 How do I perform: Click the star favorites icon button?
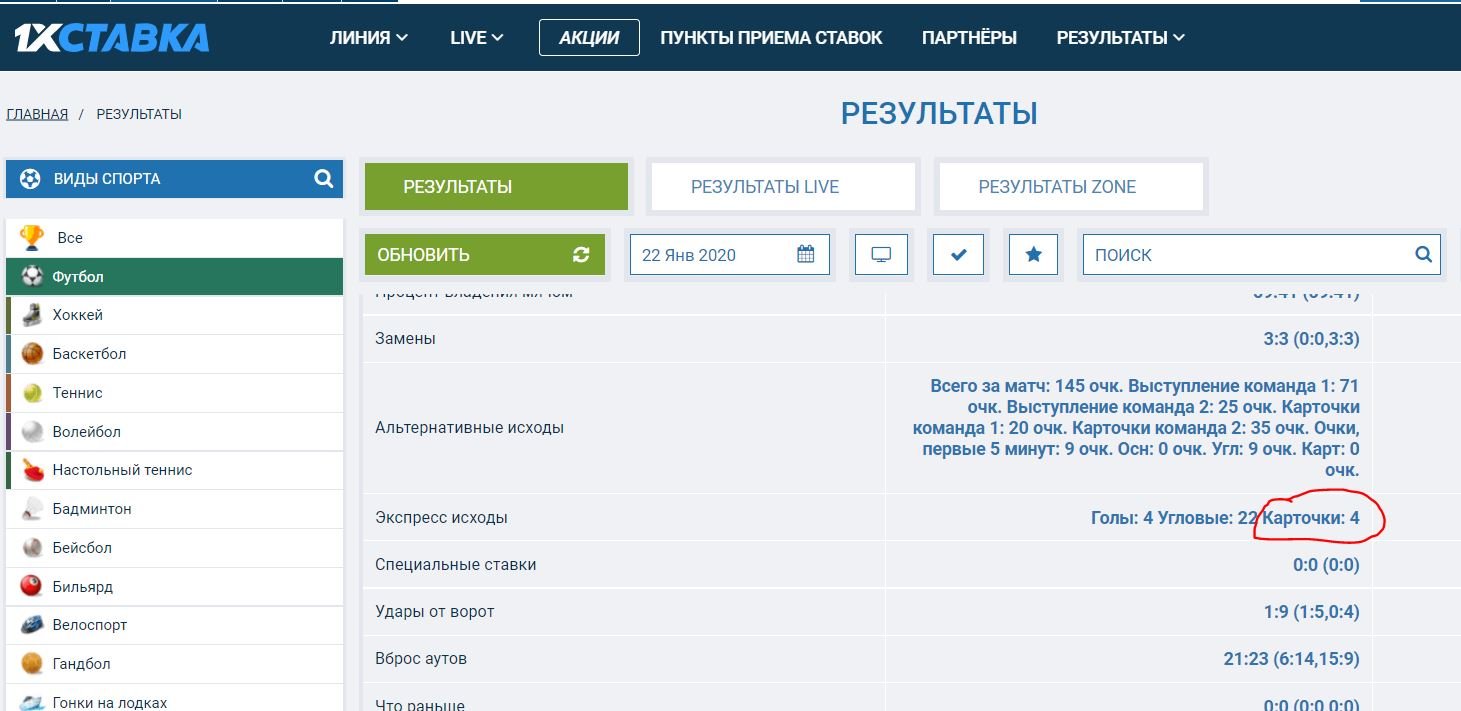point(1034,255)
